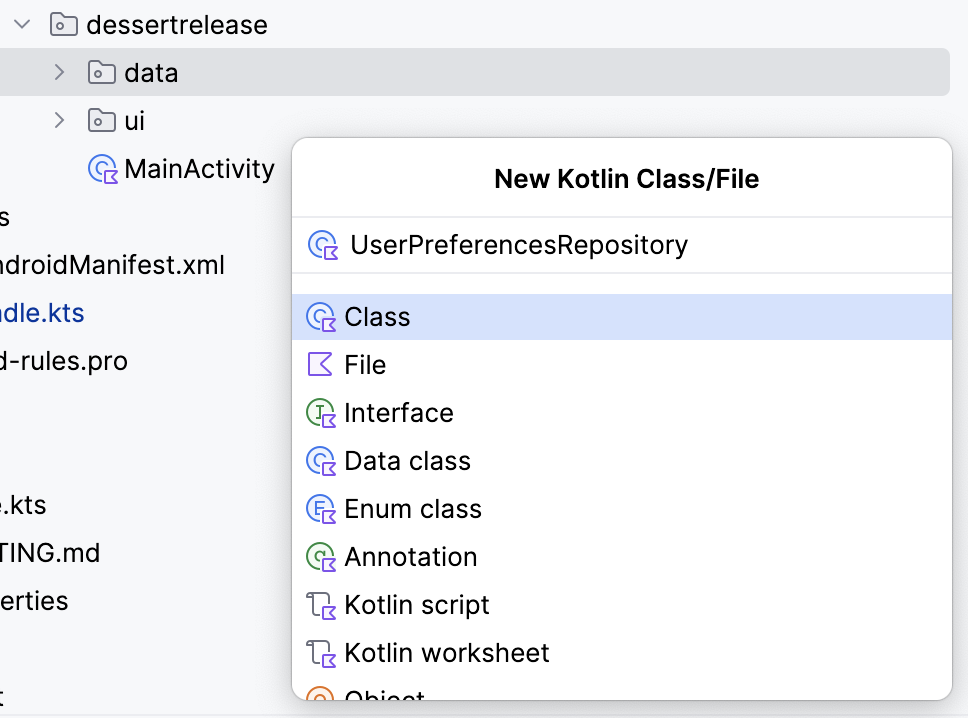
Task: Select Interface from the class type list
Action: (x=398, y=413)
